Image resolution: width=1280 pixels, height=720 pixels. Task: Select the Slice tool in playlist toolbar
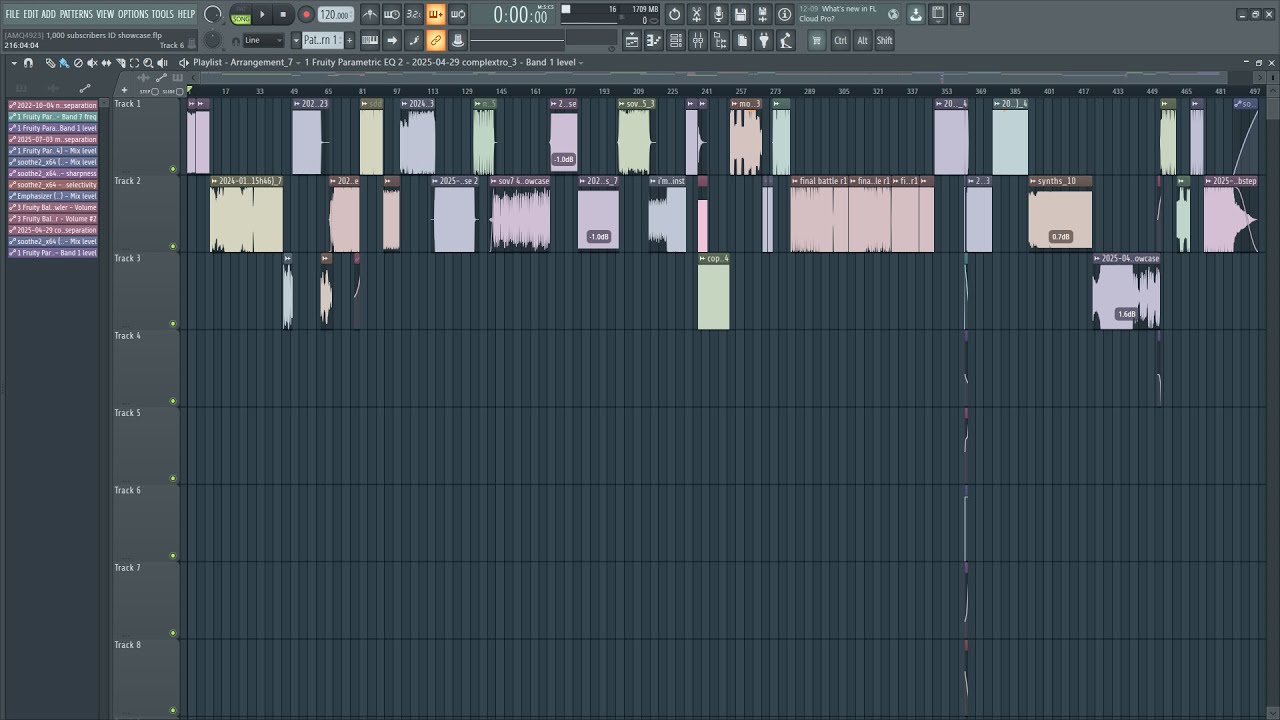pyautogui.click(x=120, y=63)
